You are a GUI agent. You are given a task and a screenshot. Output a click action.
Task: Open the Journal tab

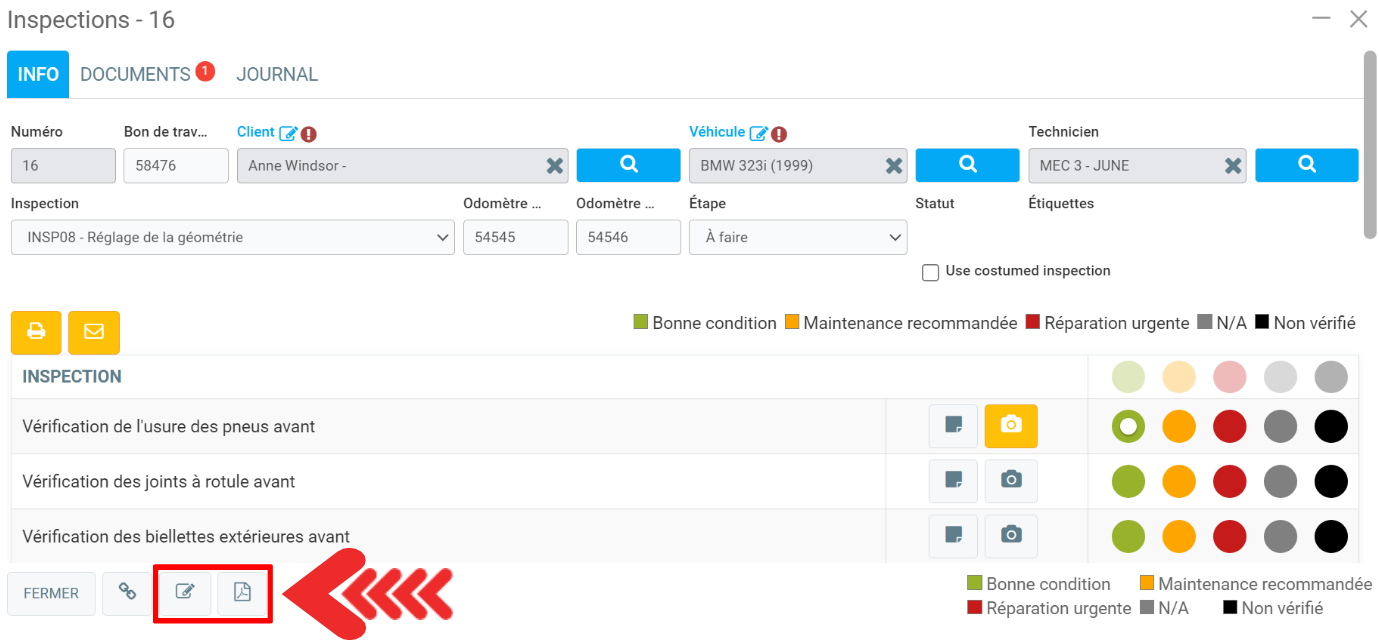277,75
